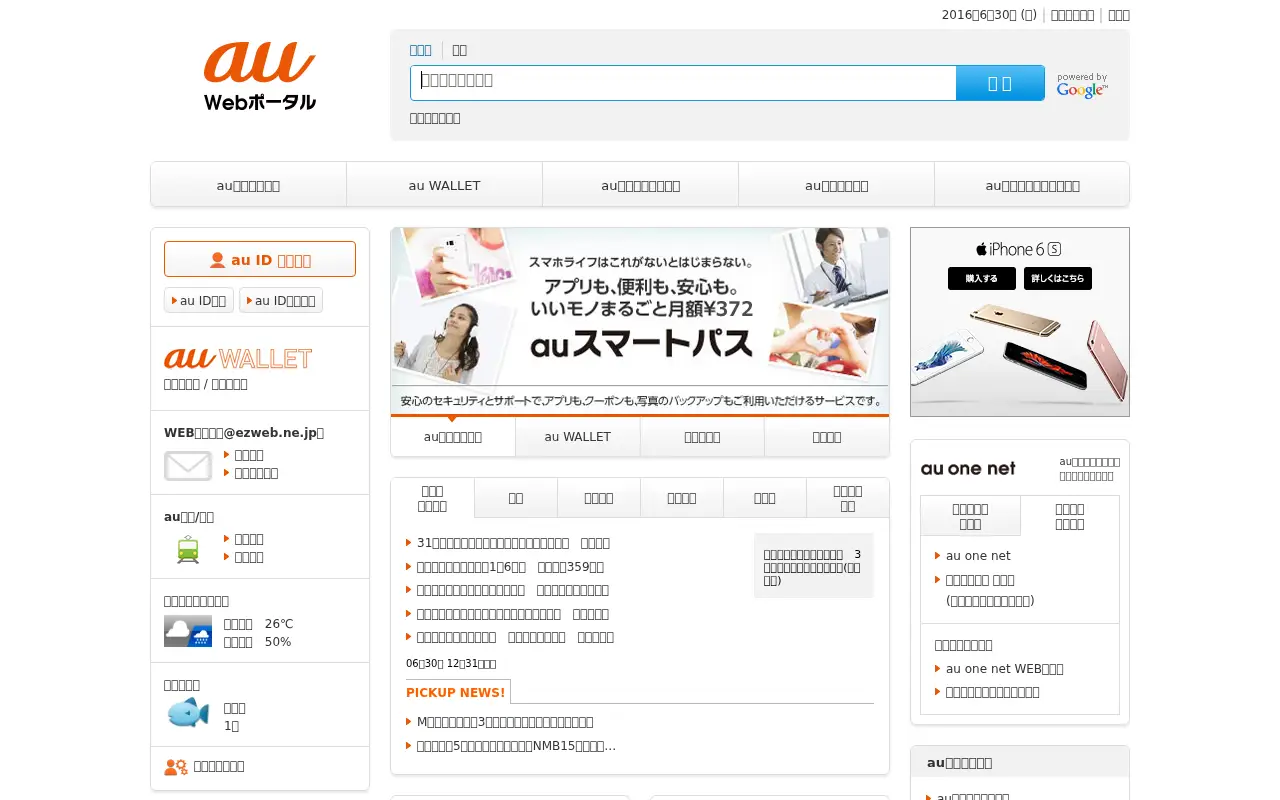Open the au Smart Pass banner image

click(640, 322)
